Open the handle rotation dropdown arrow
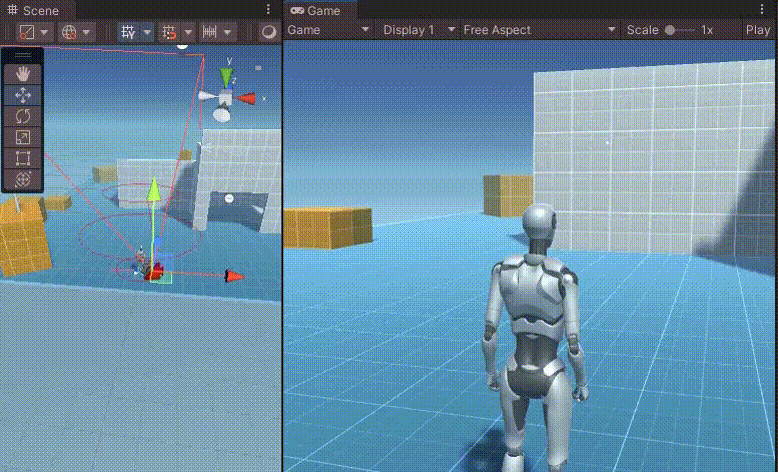The width and height of the screenshot is (778, 472). pyautogui.click(x=87, y=32)
